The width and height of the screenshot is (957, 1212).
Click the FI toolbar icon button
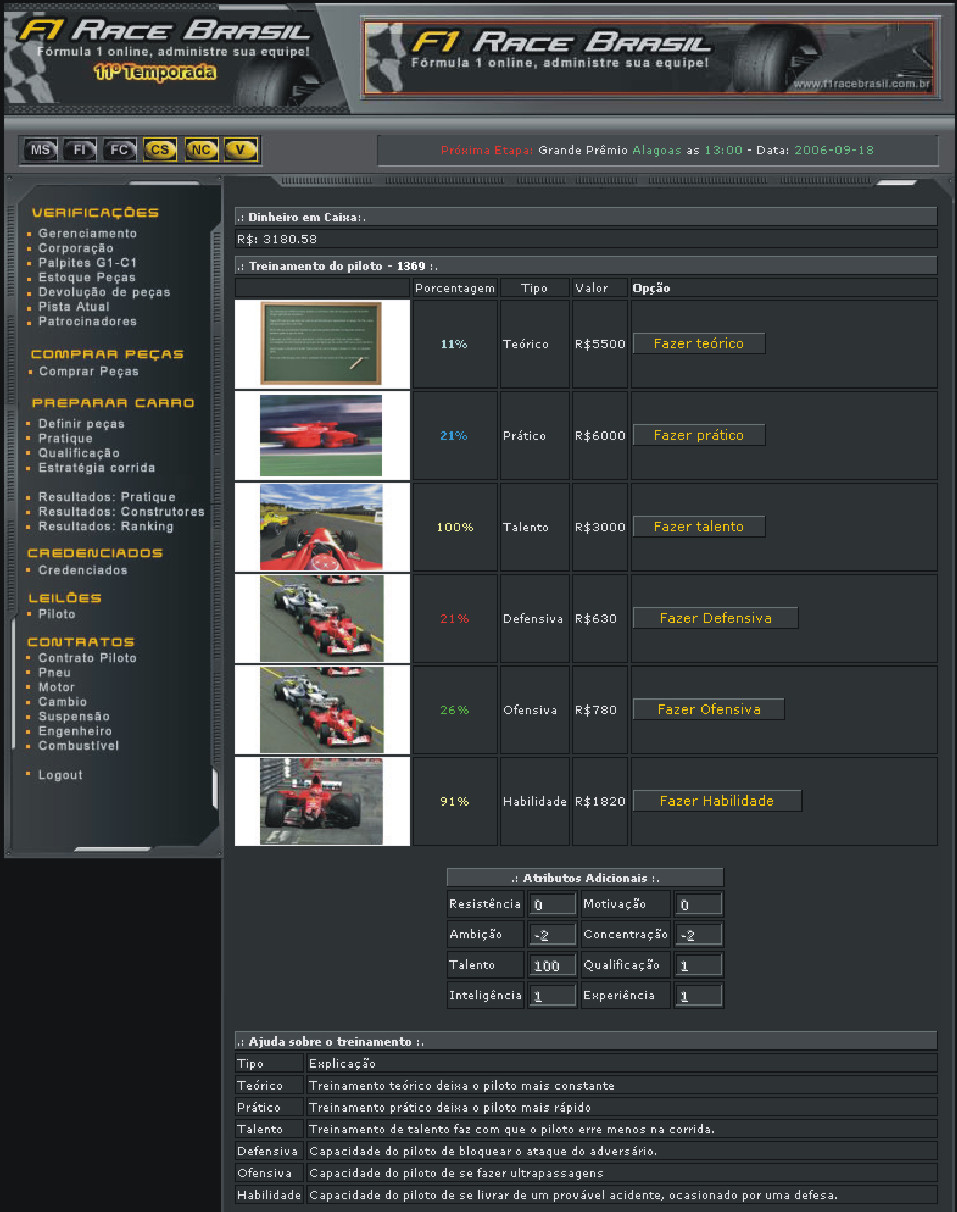[80, 150]
